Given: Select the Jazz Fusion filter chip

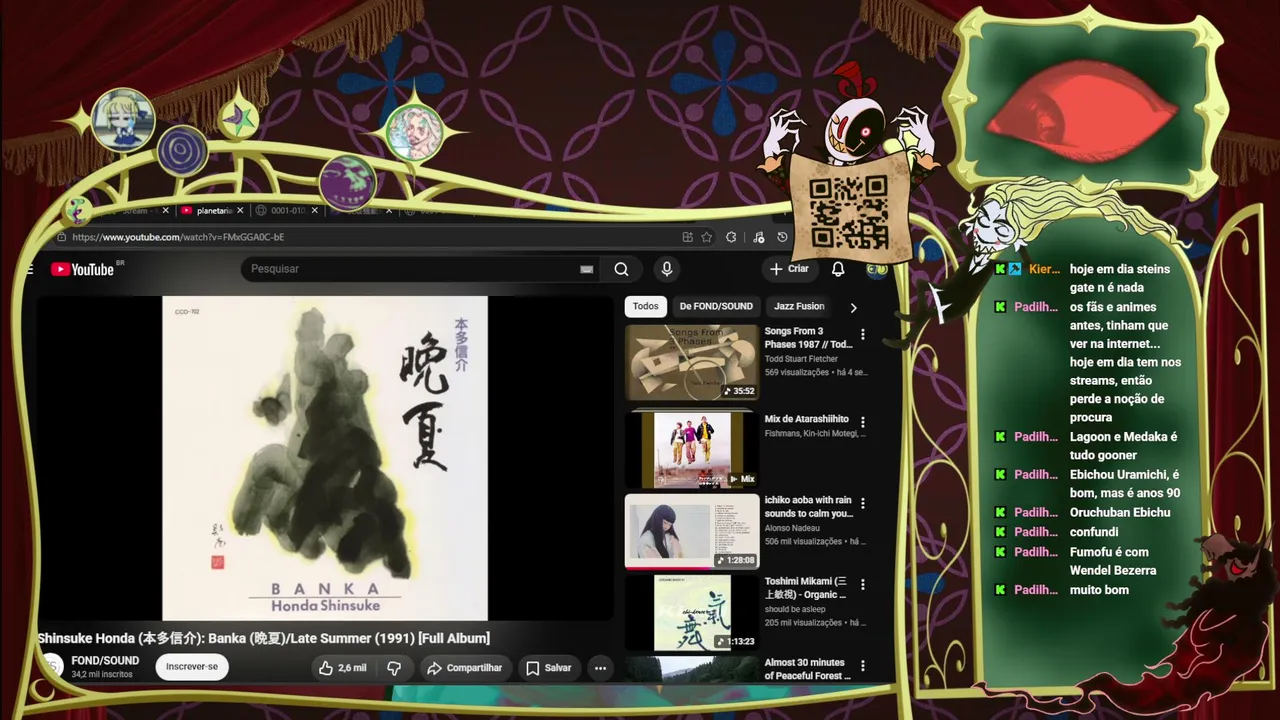Looking at the screenshot, I should click(x=799, y=306).
